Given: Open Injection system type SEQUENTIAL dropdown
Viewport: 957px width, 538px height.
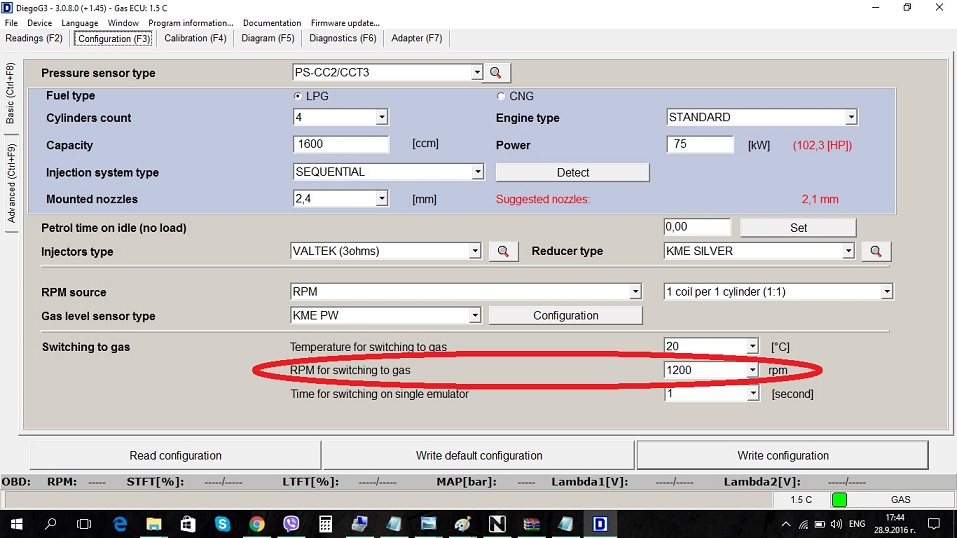Looking at the screenshot, I should pyautogui.click(x=477, y=172).
